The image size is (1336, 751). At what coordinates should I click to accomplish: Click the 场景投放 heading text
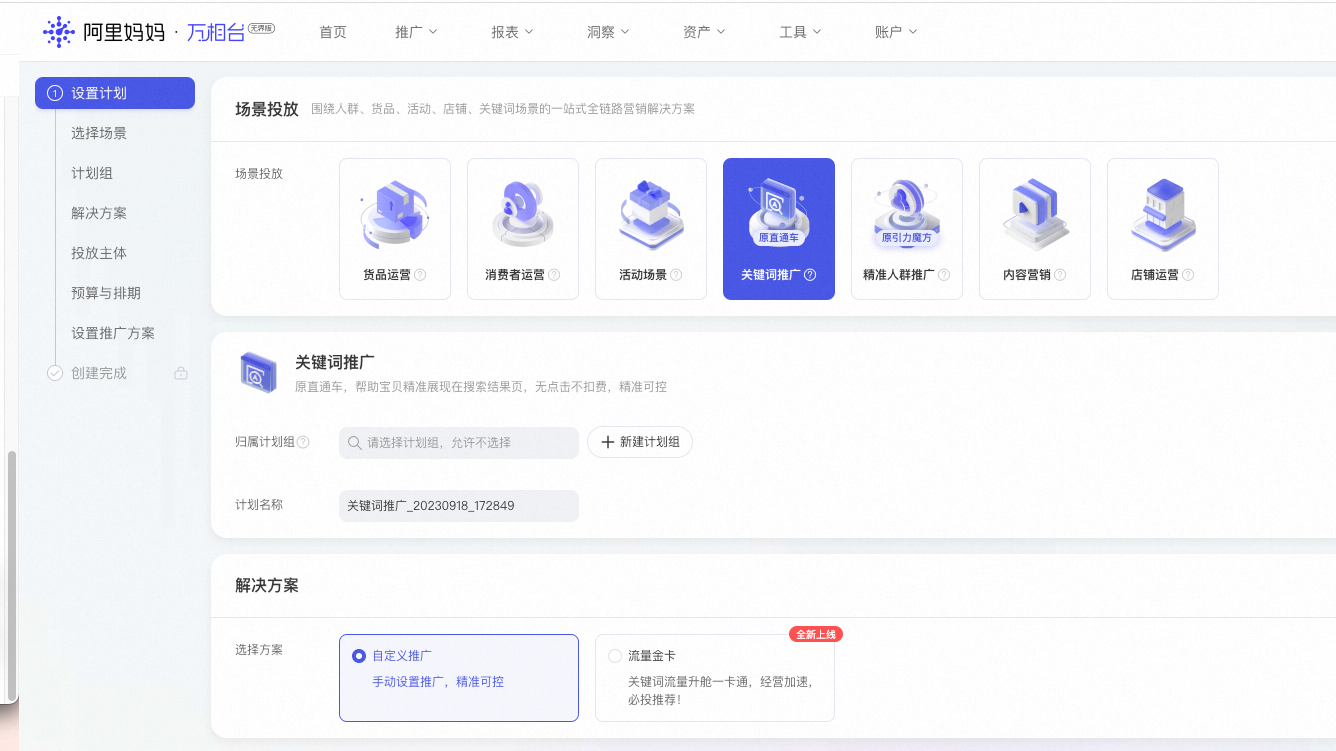click(267, 109)
